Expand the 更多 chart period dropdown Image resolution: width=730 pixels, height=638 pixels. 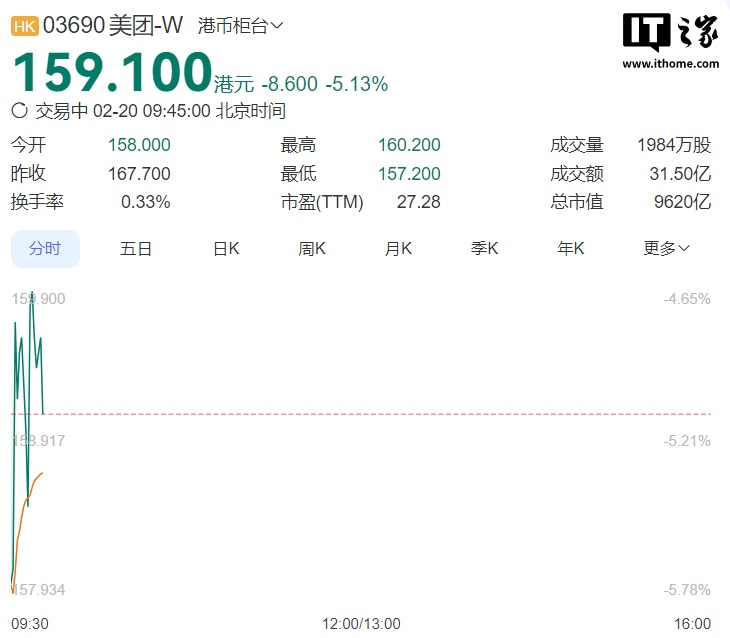[x=666, y=248]
